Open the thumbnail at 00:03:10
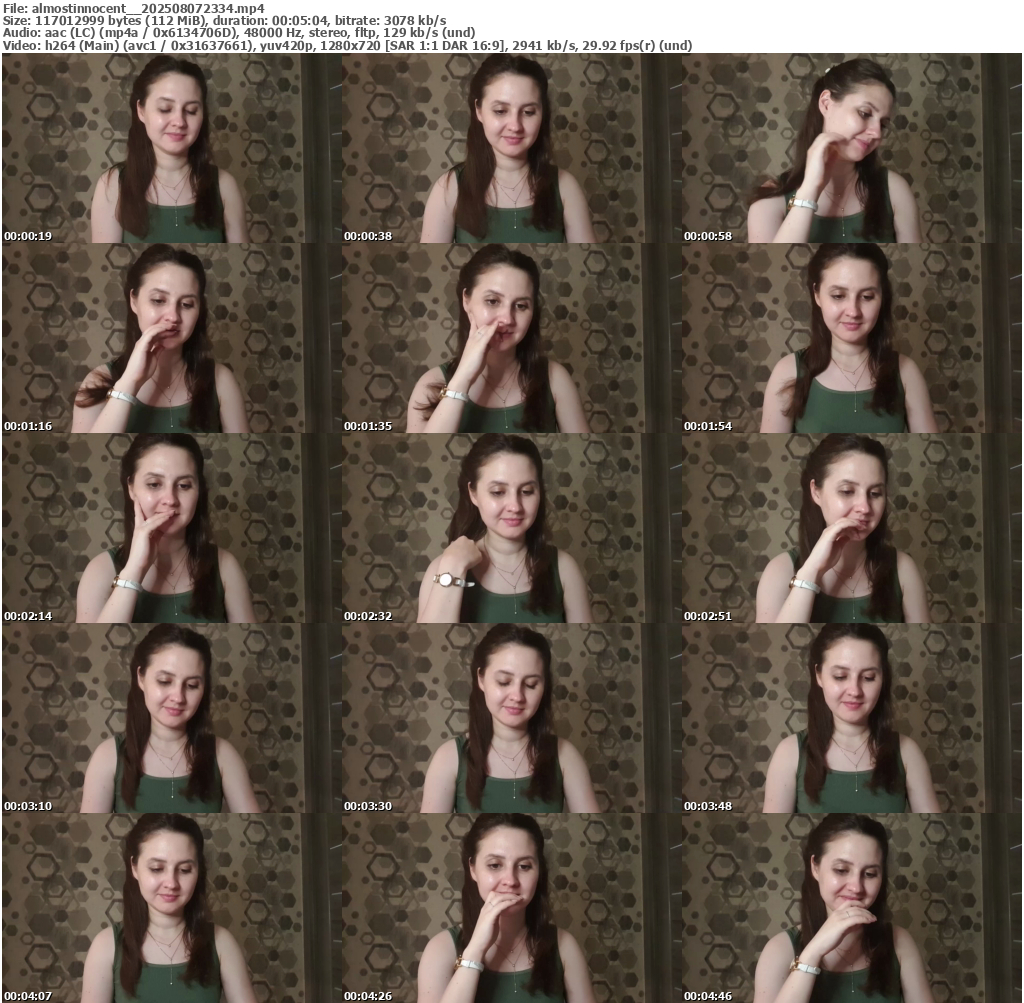 tap(171, 718)
